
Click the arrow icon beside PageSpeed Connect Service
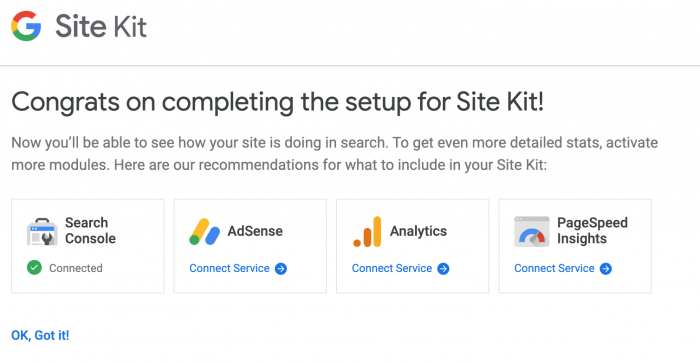606,269
